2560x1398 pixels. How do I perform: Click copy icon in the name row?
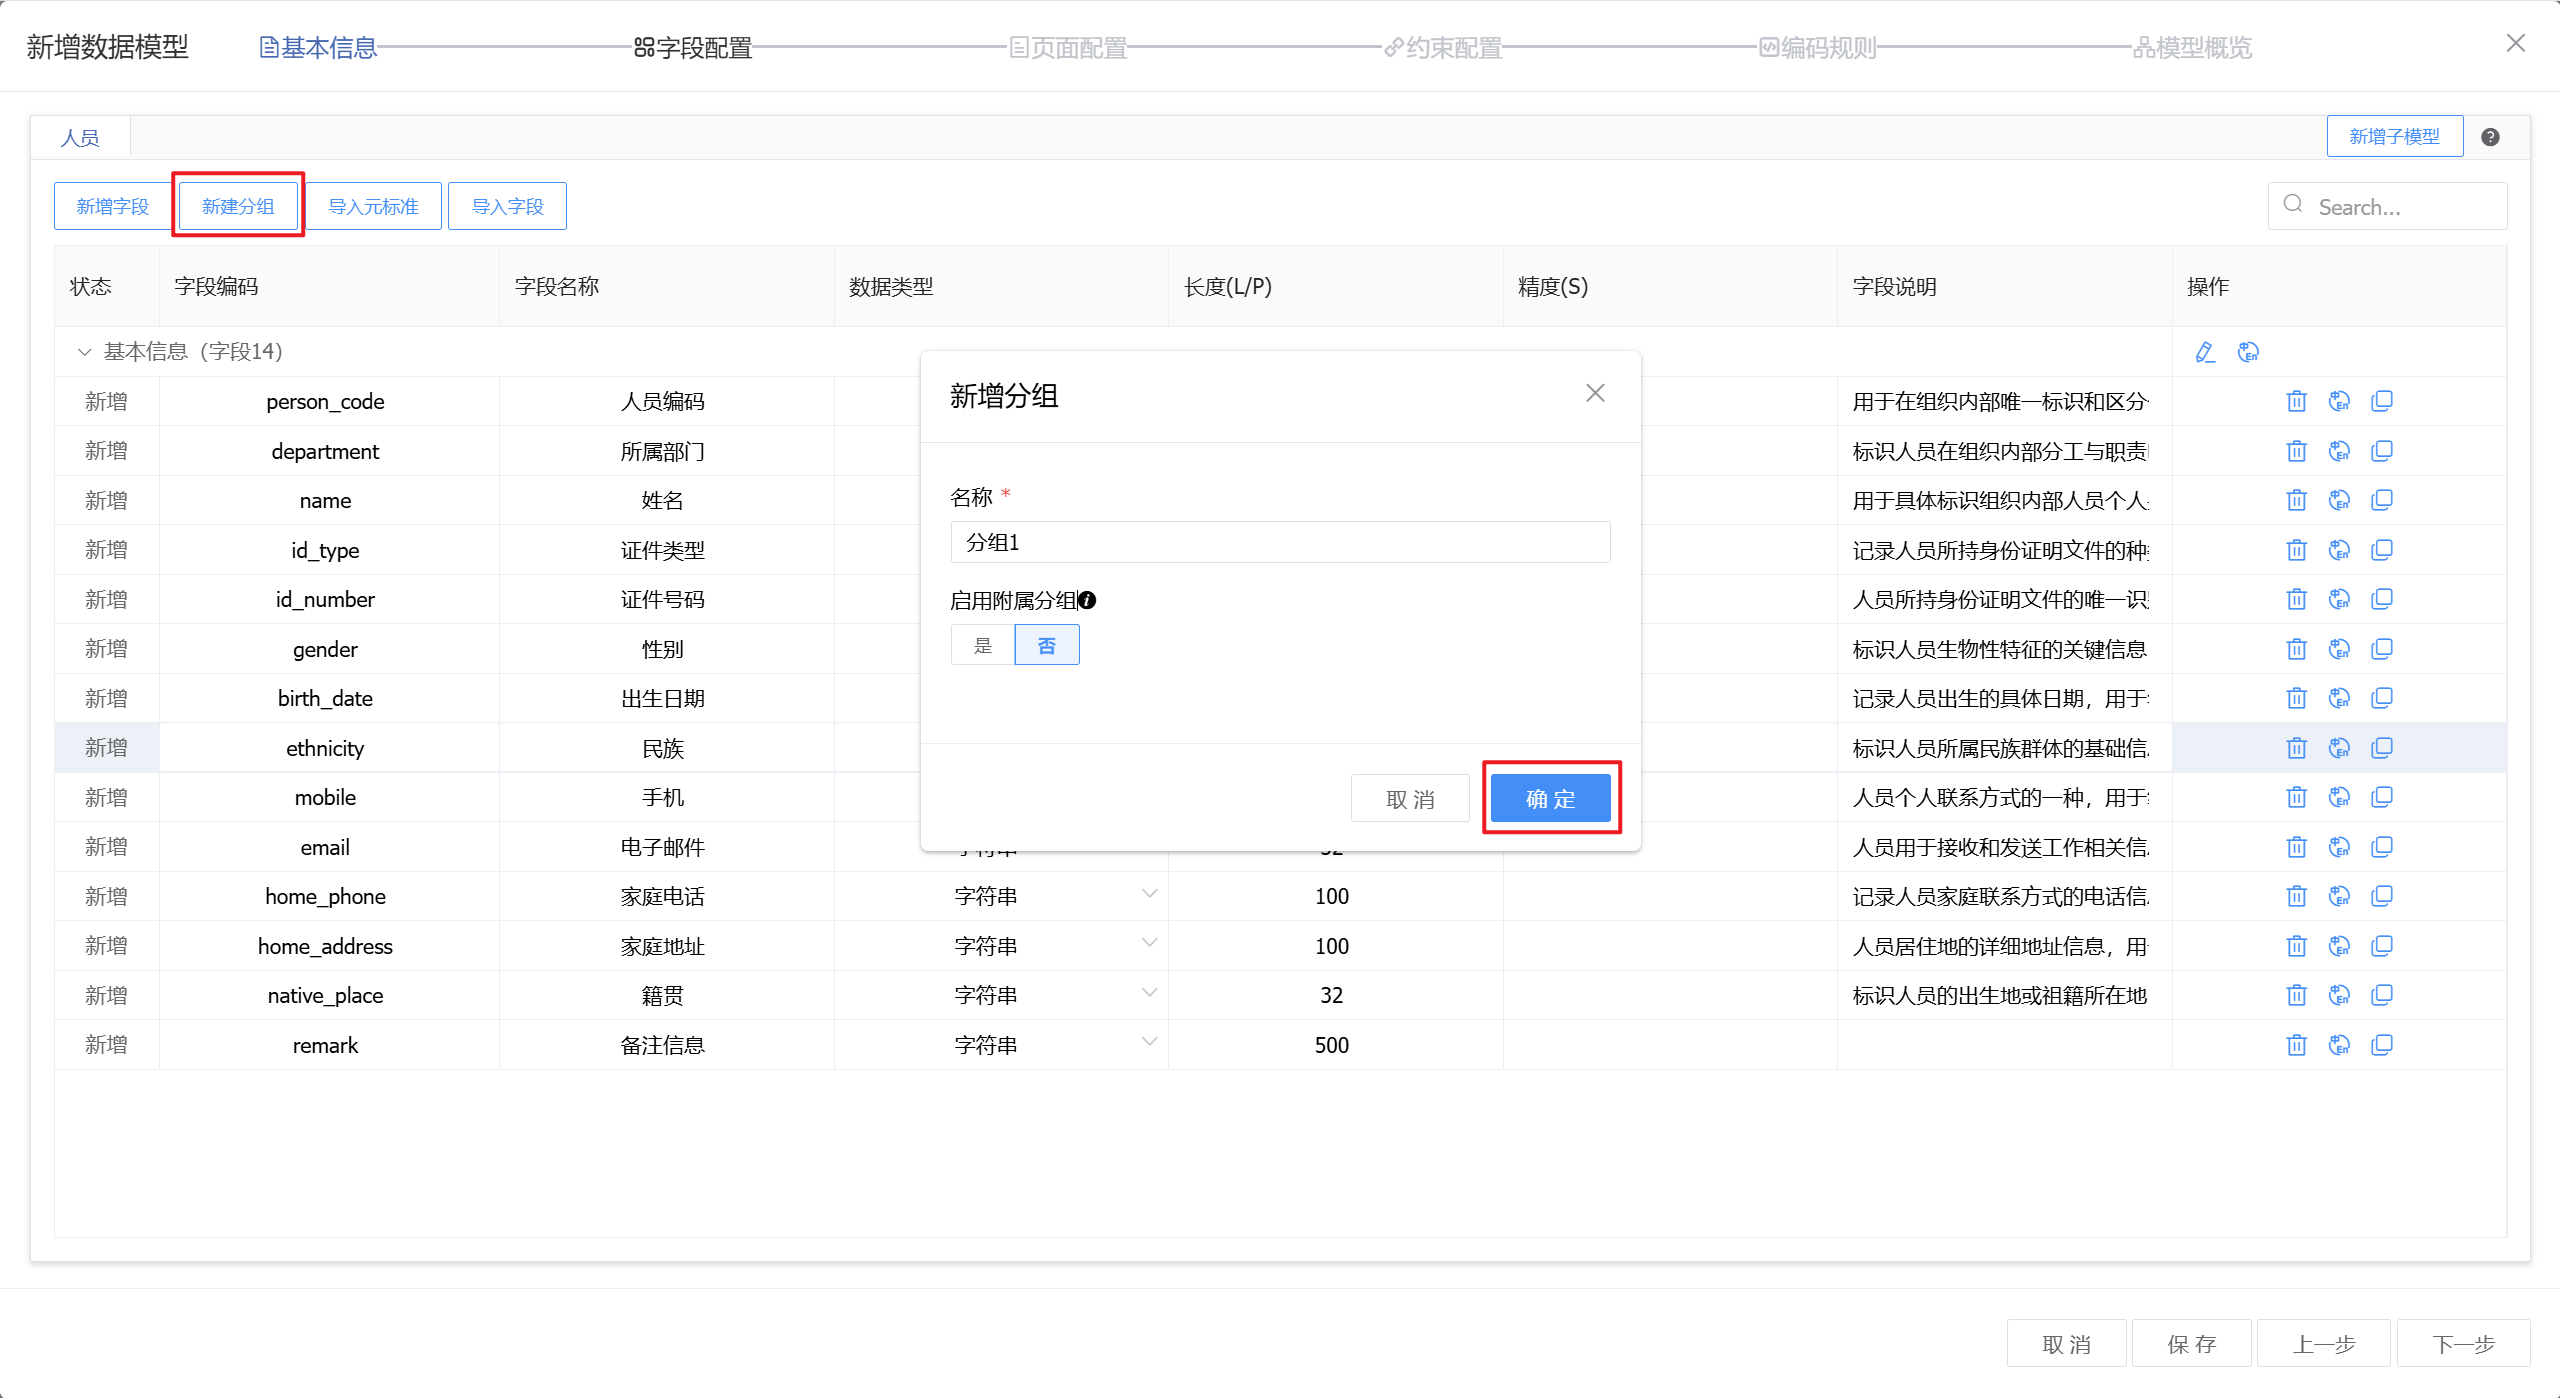pos(2382,500)
